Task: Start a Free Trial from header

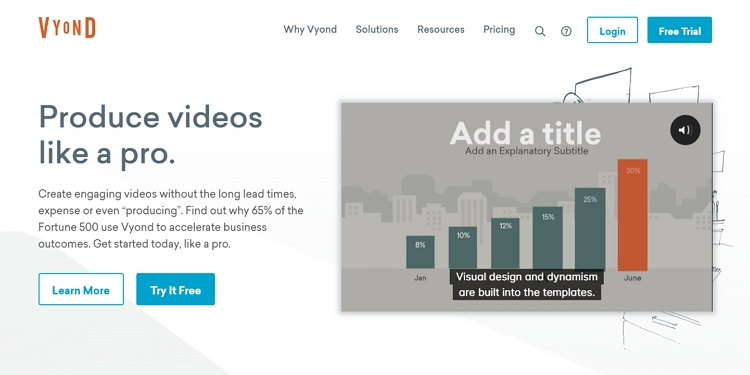Action: 680,30
